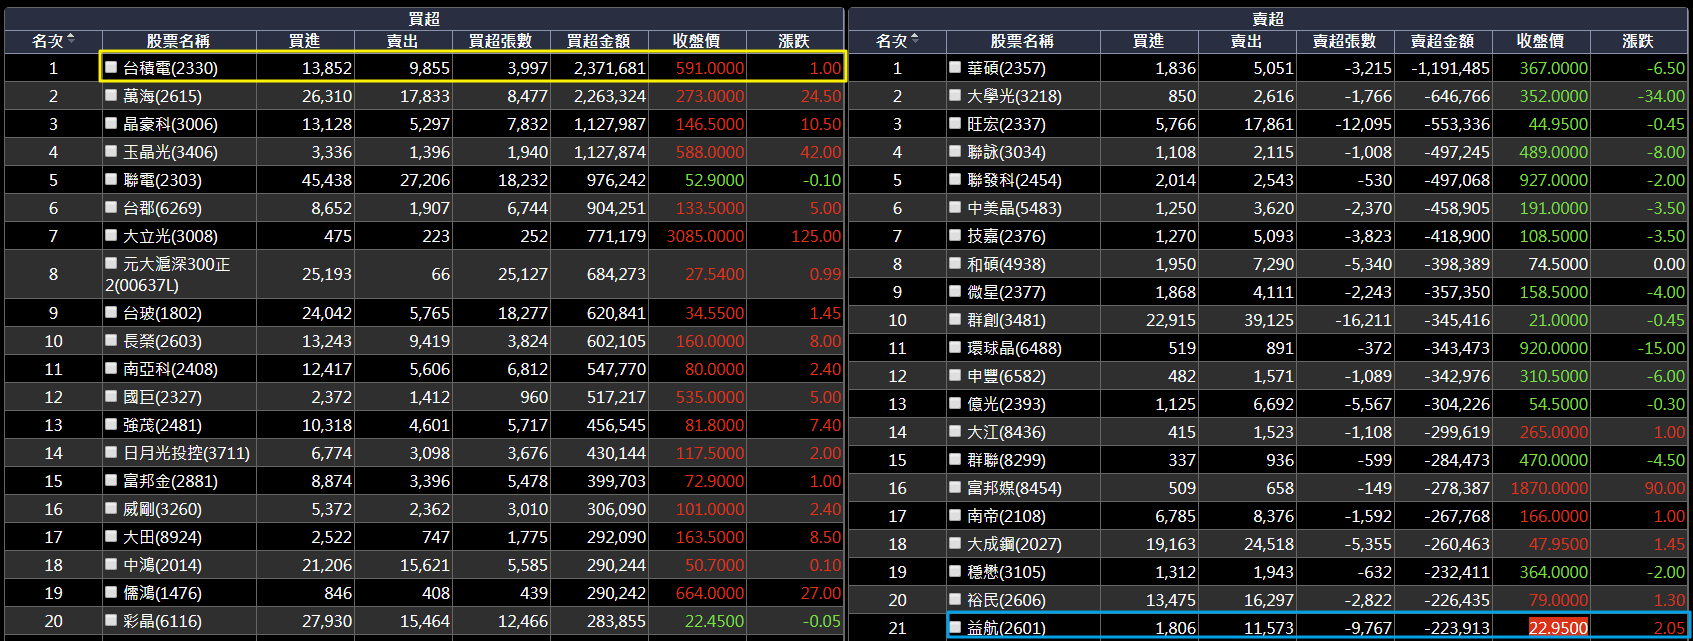
Task: Click 買進 header in 賣超 table
Action: tap(1148, 41)
